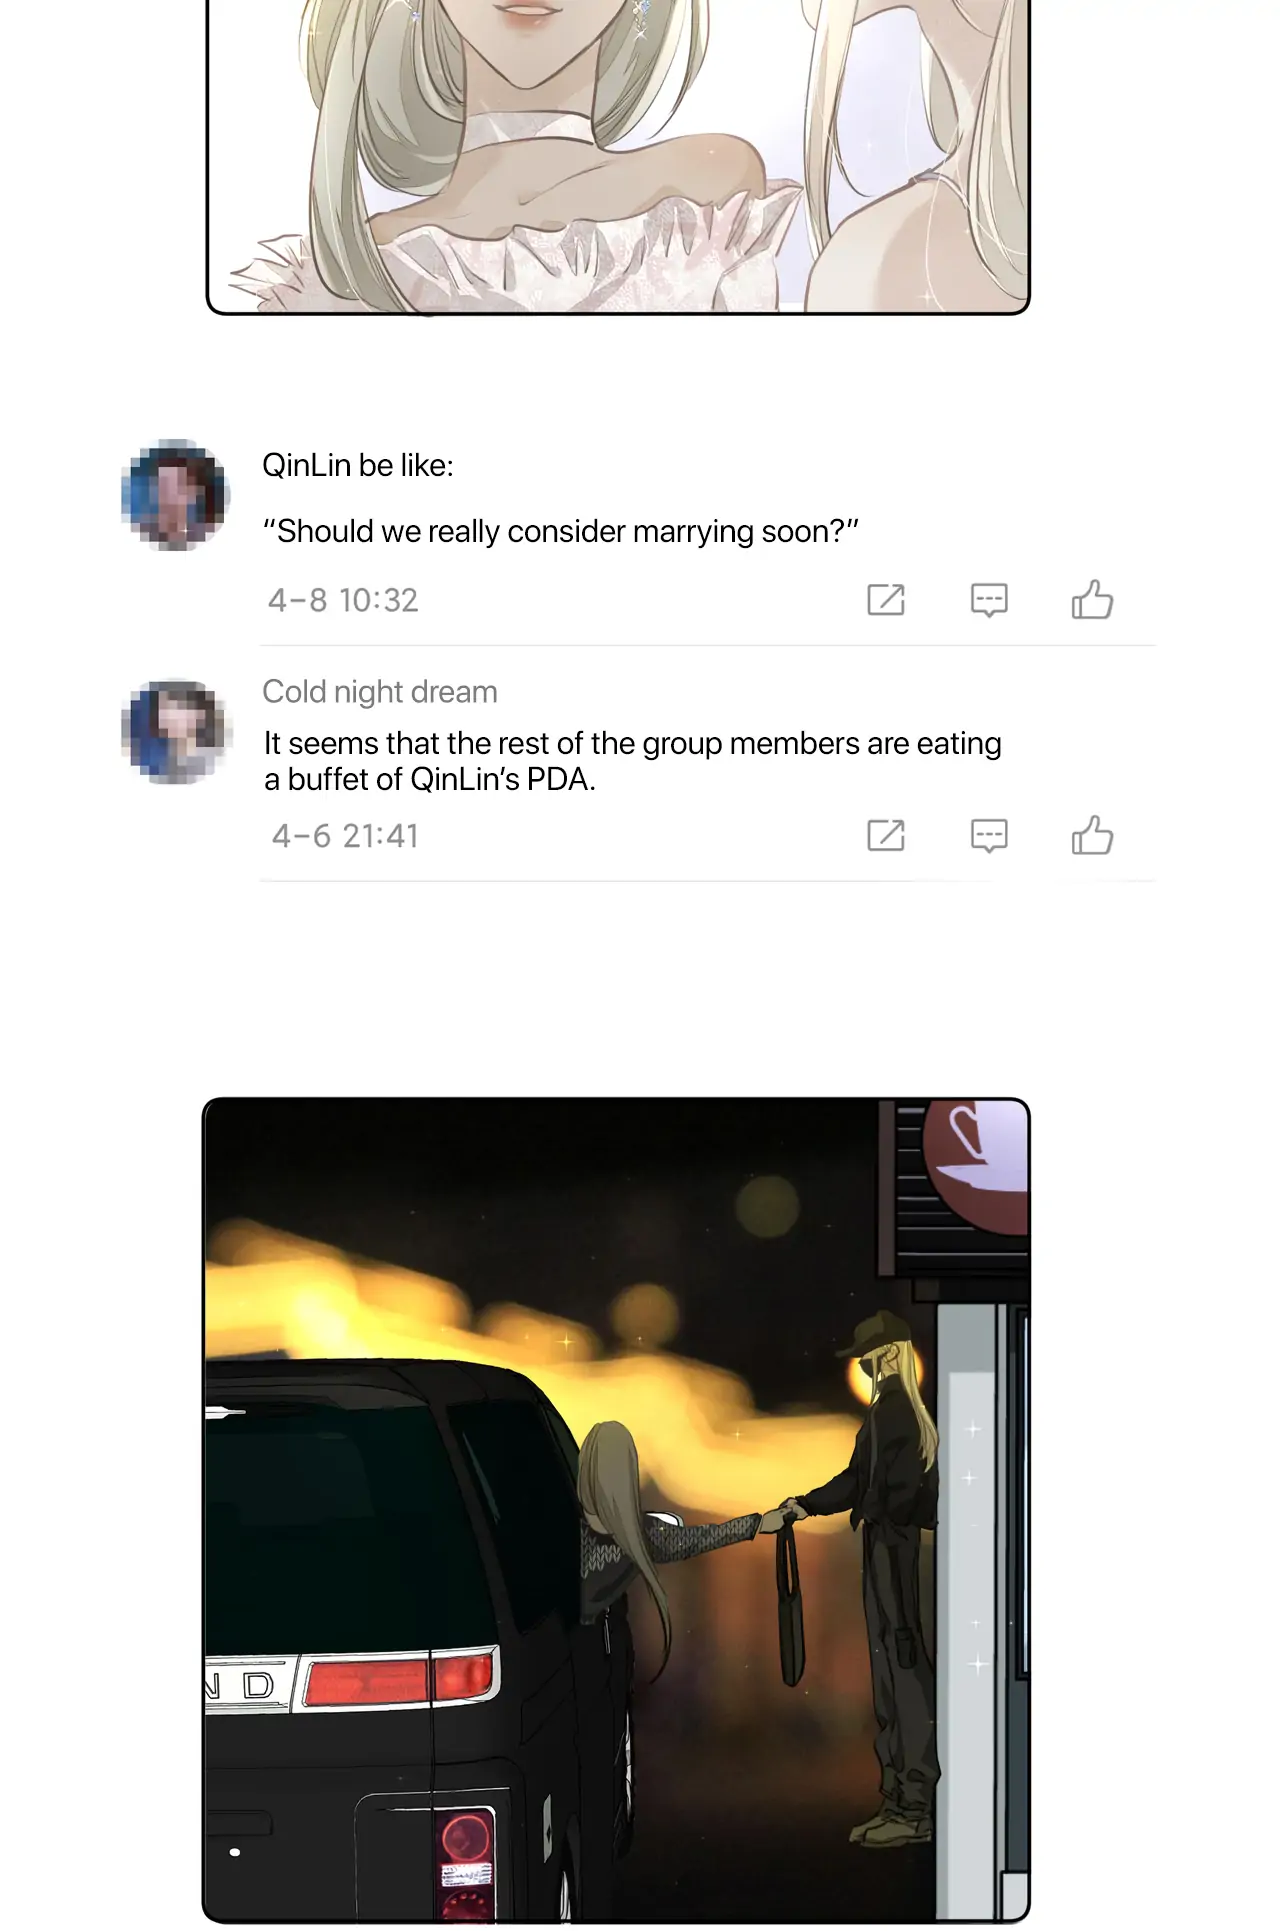Tap the night street comic panel
Image resolution: width=1280 pixels, height=1931 pixels.
point(616,1510)
